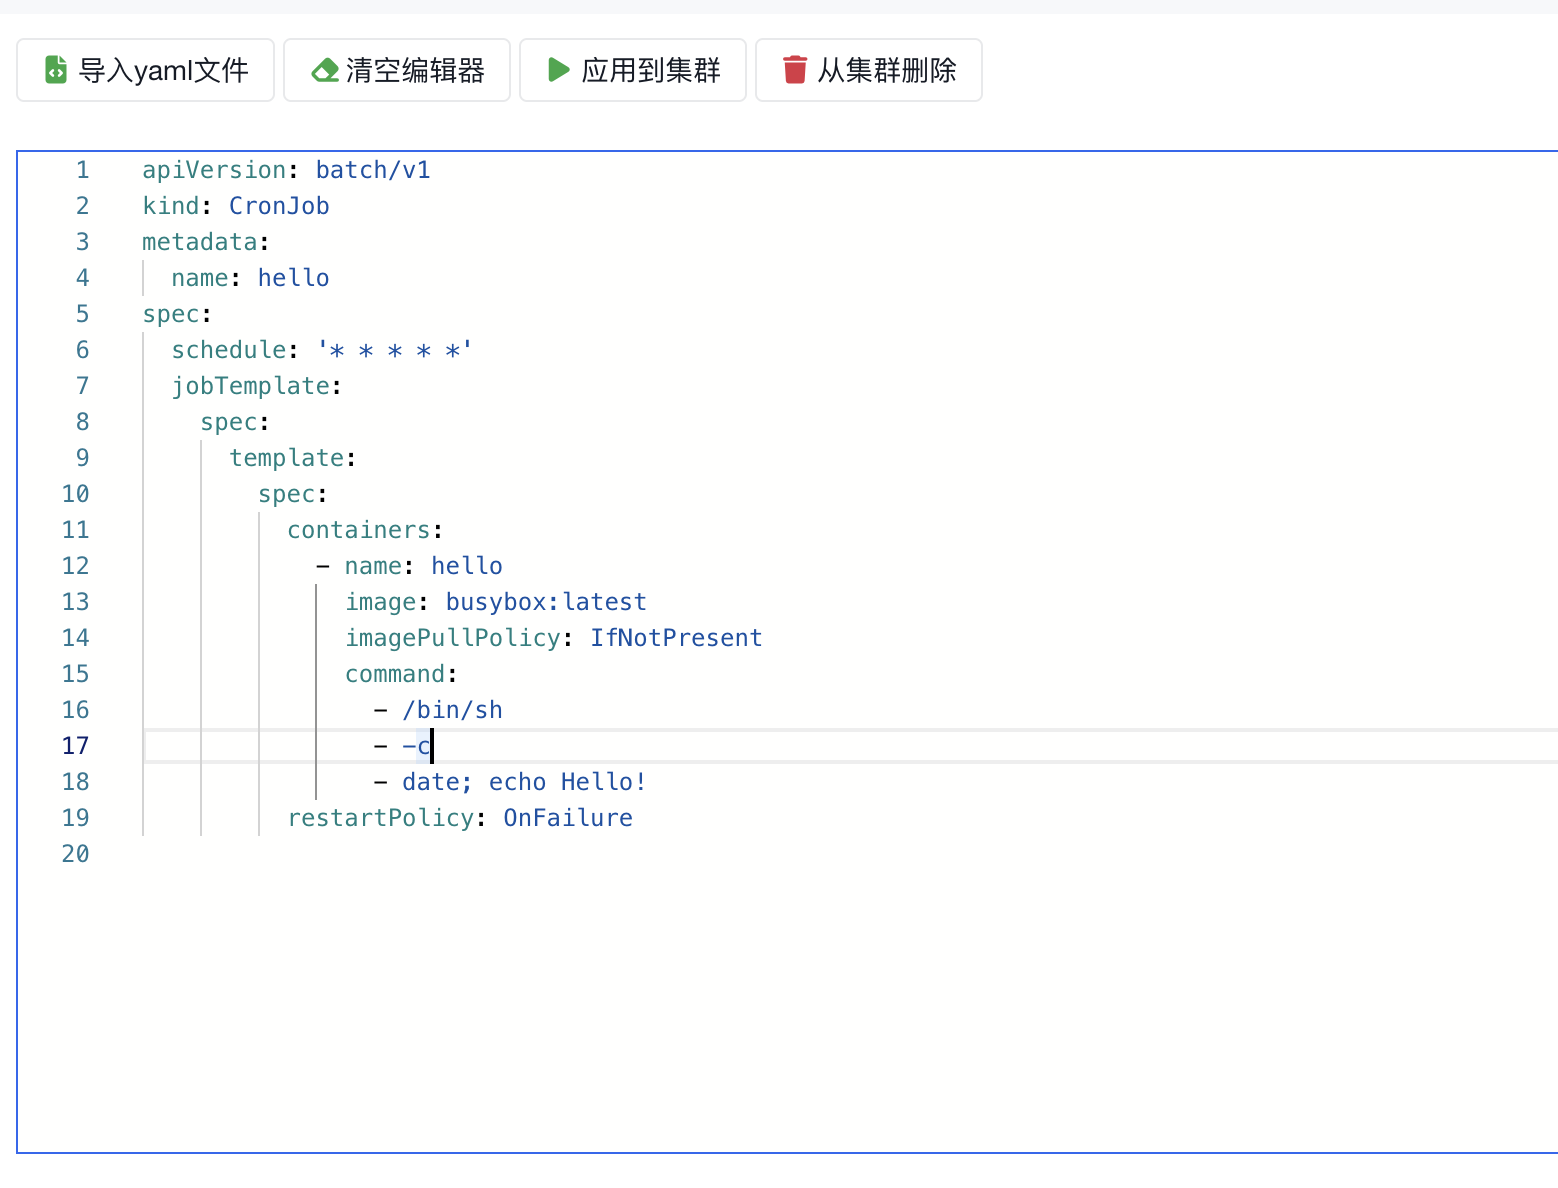The width and height of the screenshot is (1558, 1188).
Task: Import a yaml file via 导入yaml文件 button
Action: click(x=145, y=70)
